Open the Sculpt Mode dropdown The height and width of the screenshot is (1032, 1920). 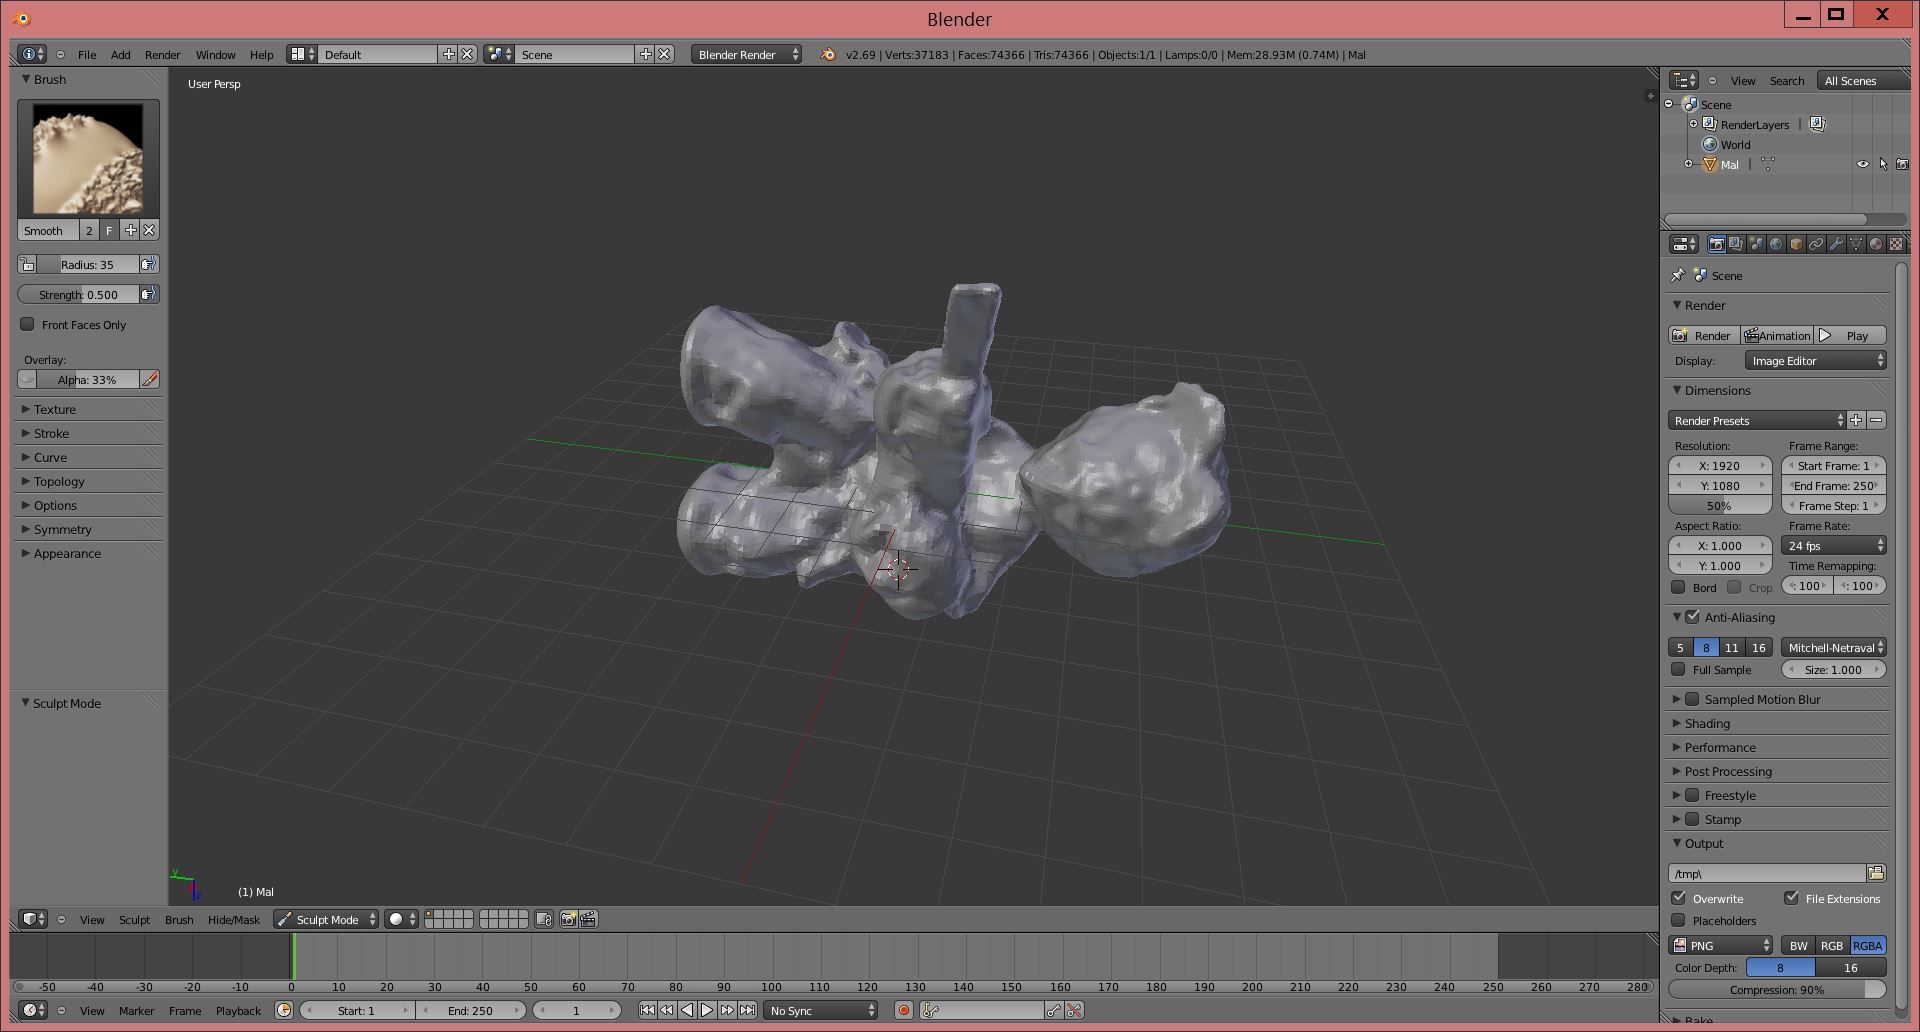coord(324,919)
